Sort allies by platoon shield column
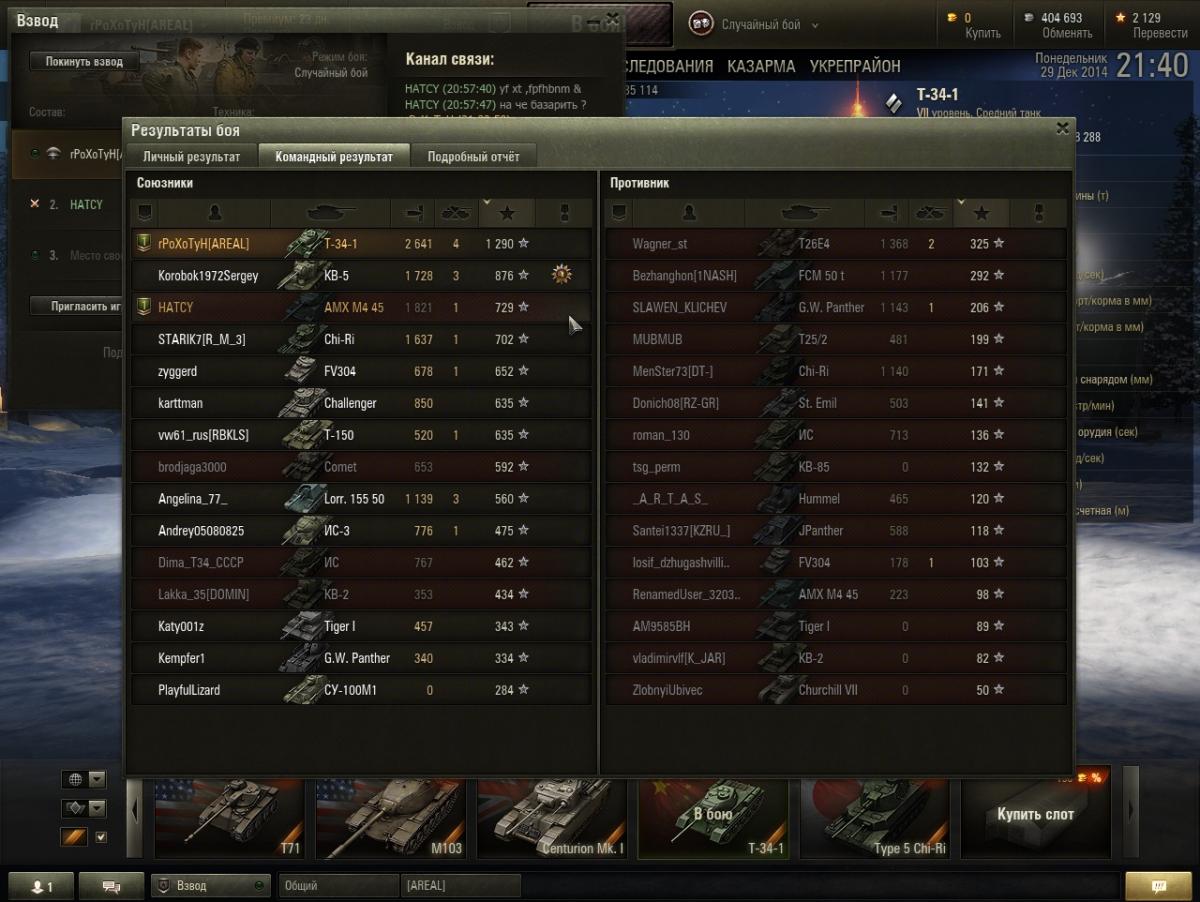Screen dimensions: 1200x902 tap(144, 212)
